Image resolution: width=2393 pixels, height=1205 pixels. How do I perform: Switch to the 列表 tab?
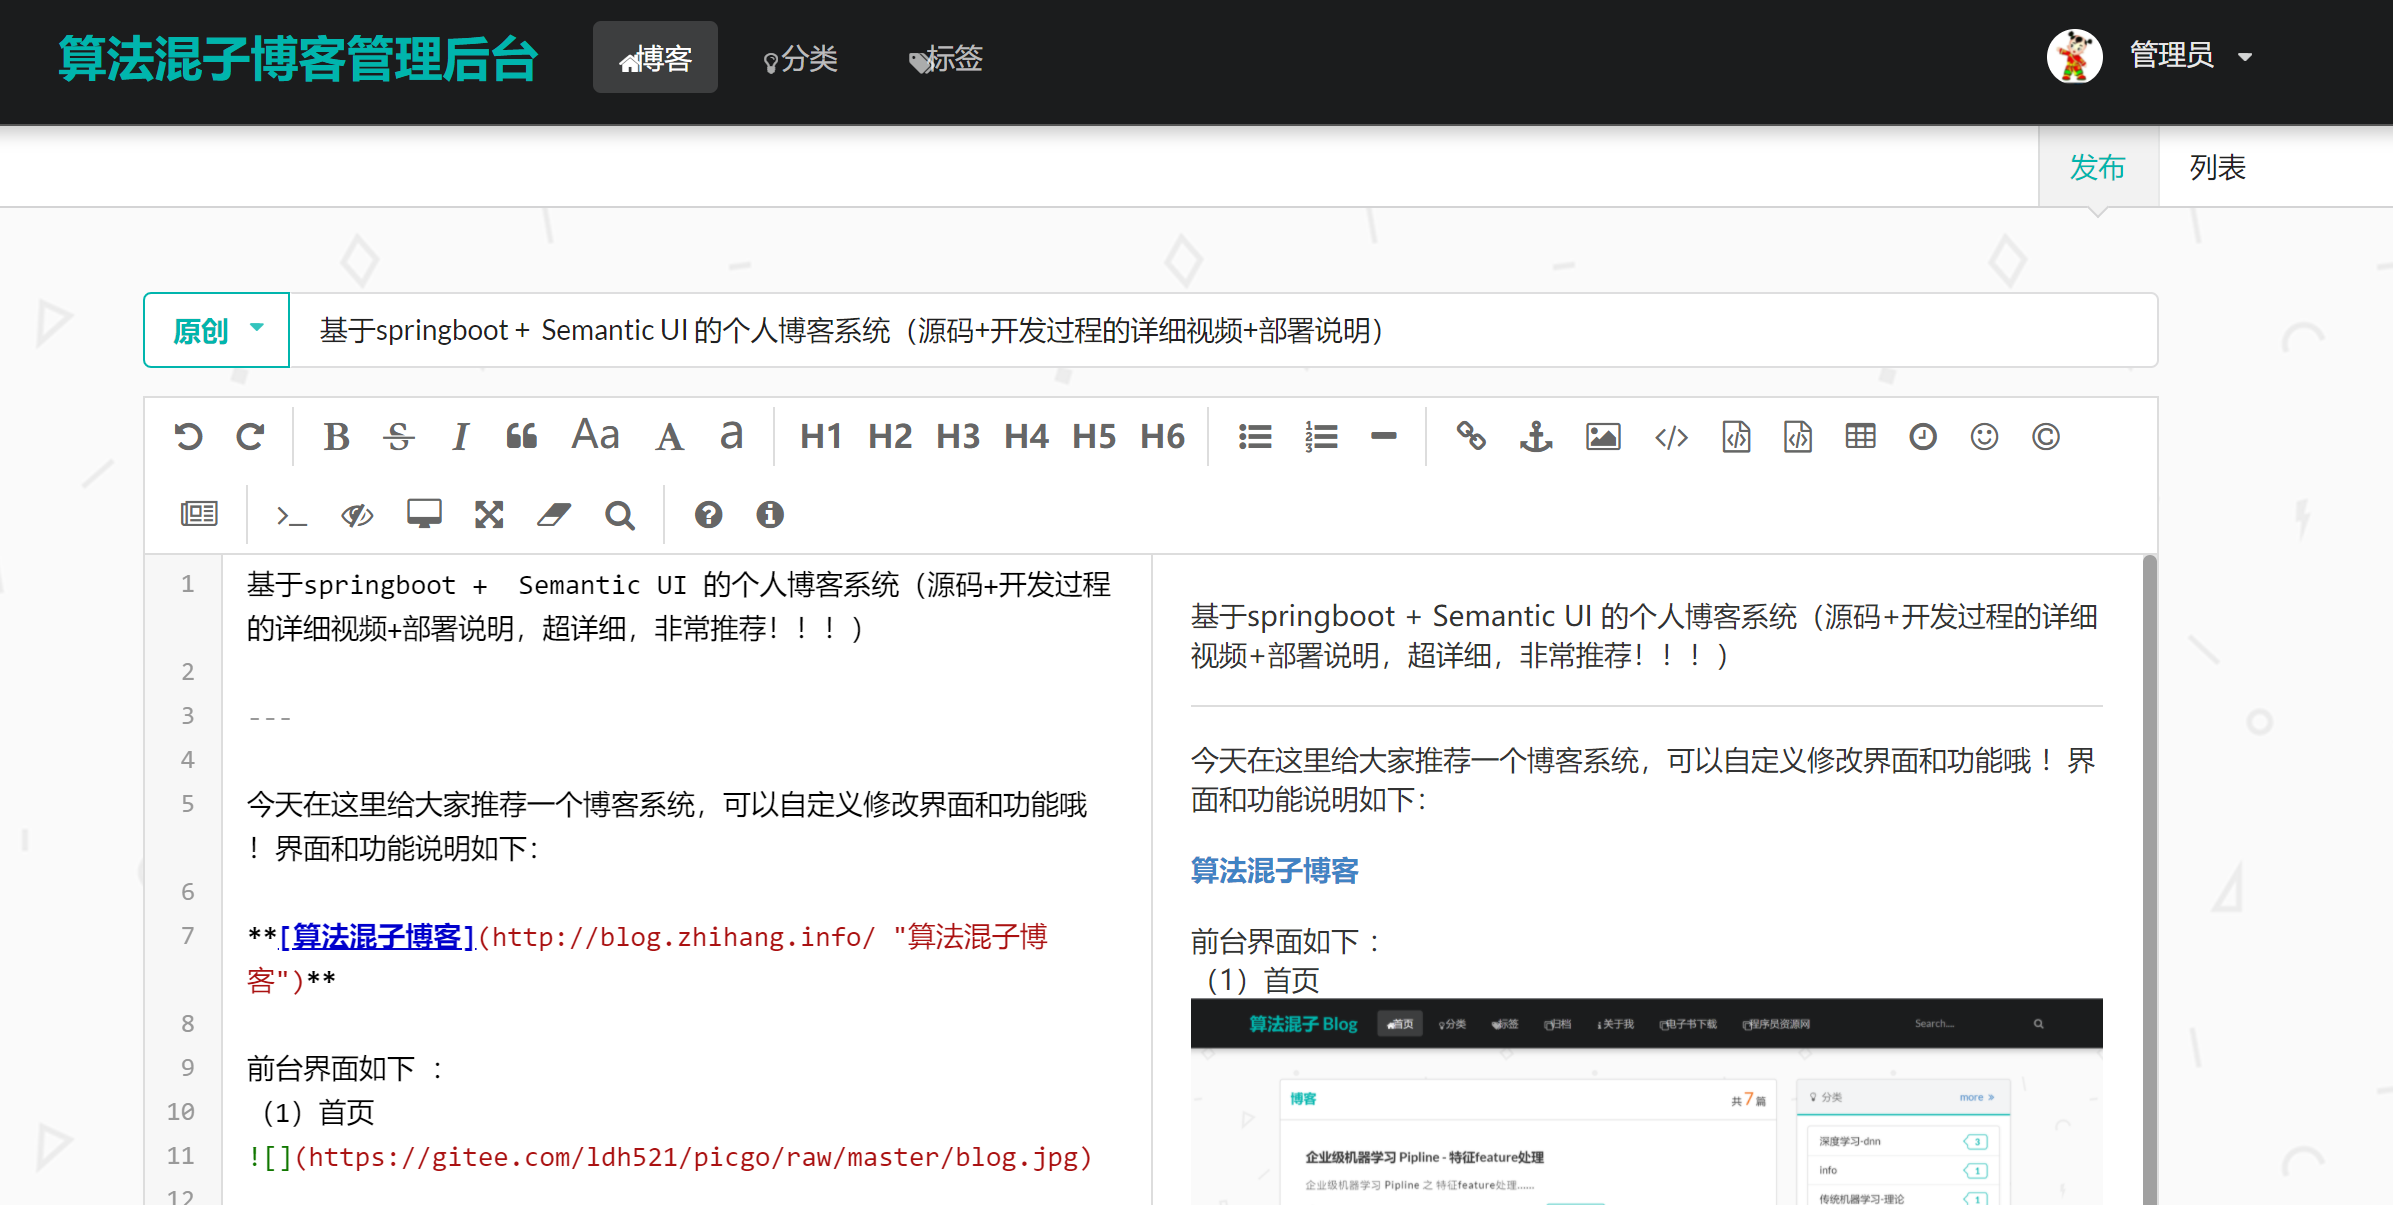pos(2217,167)
